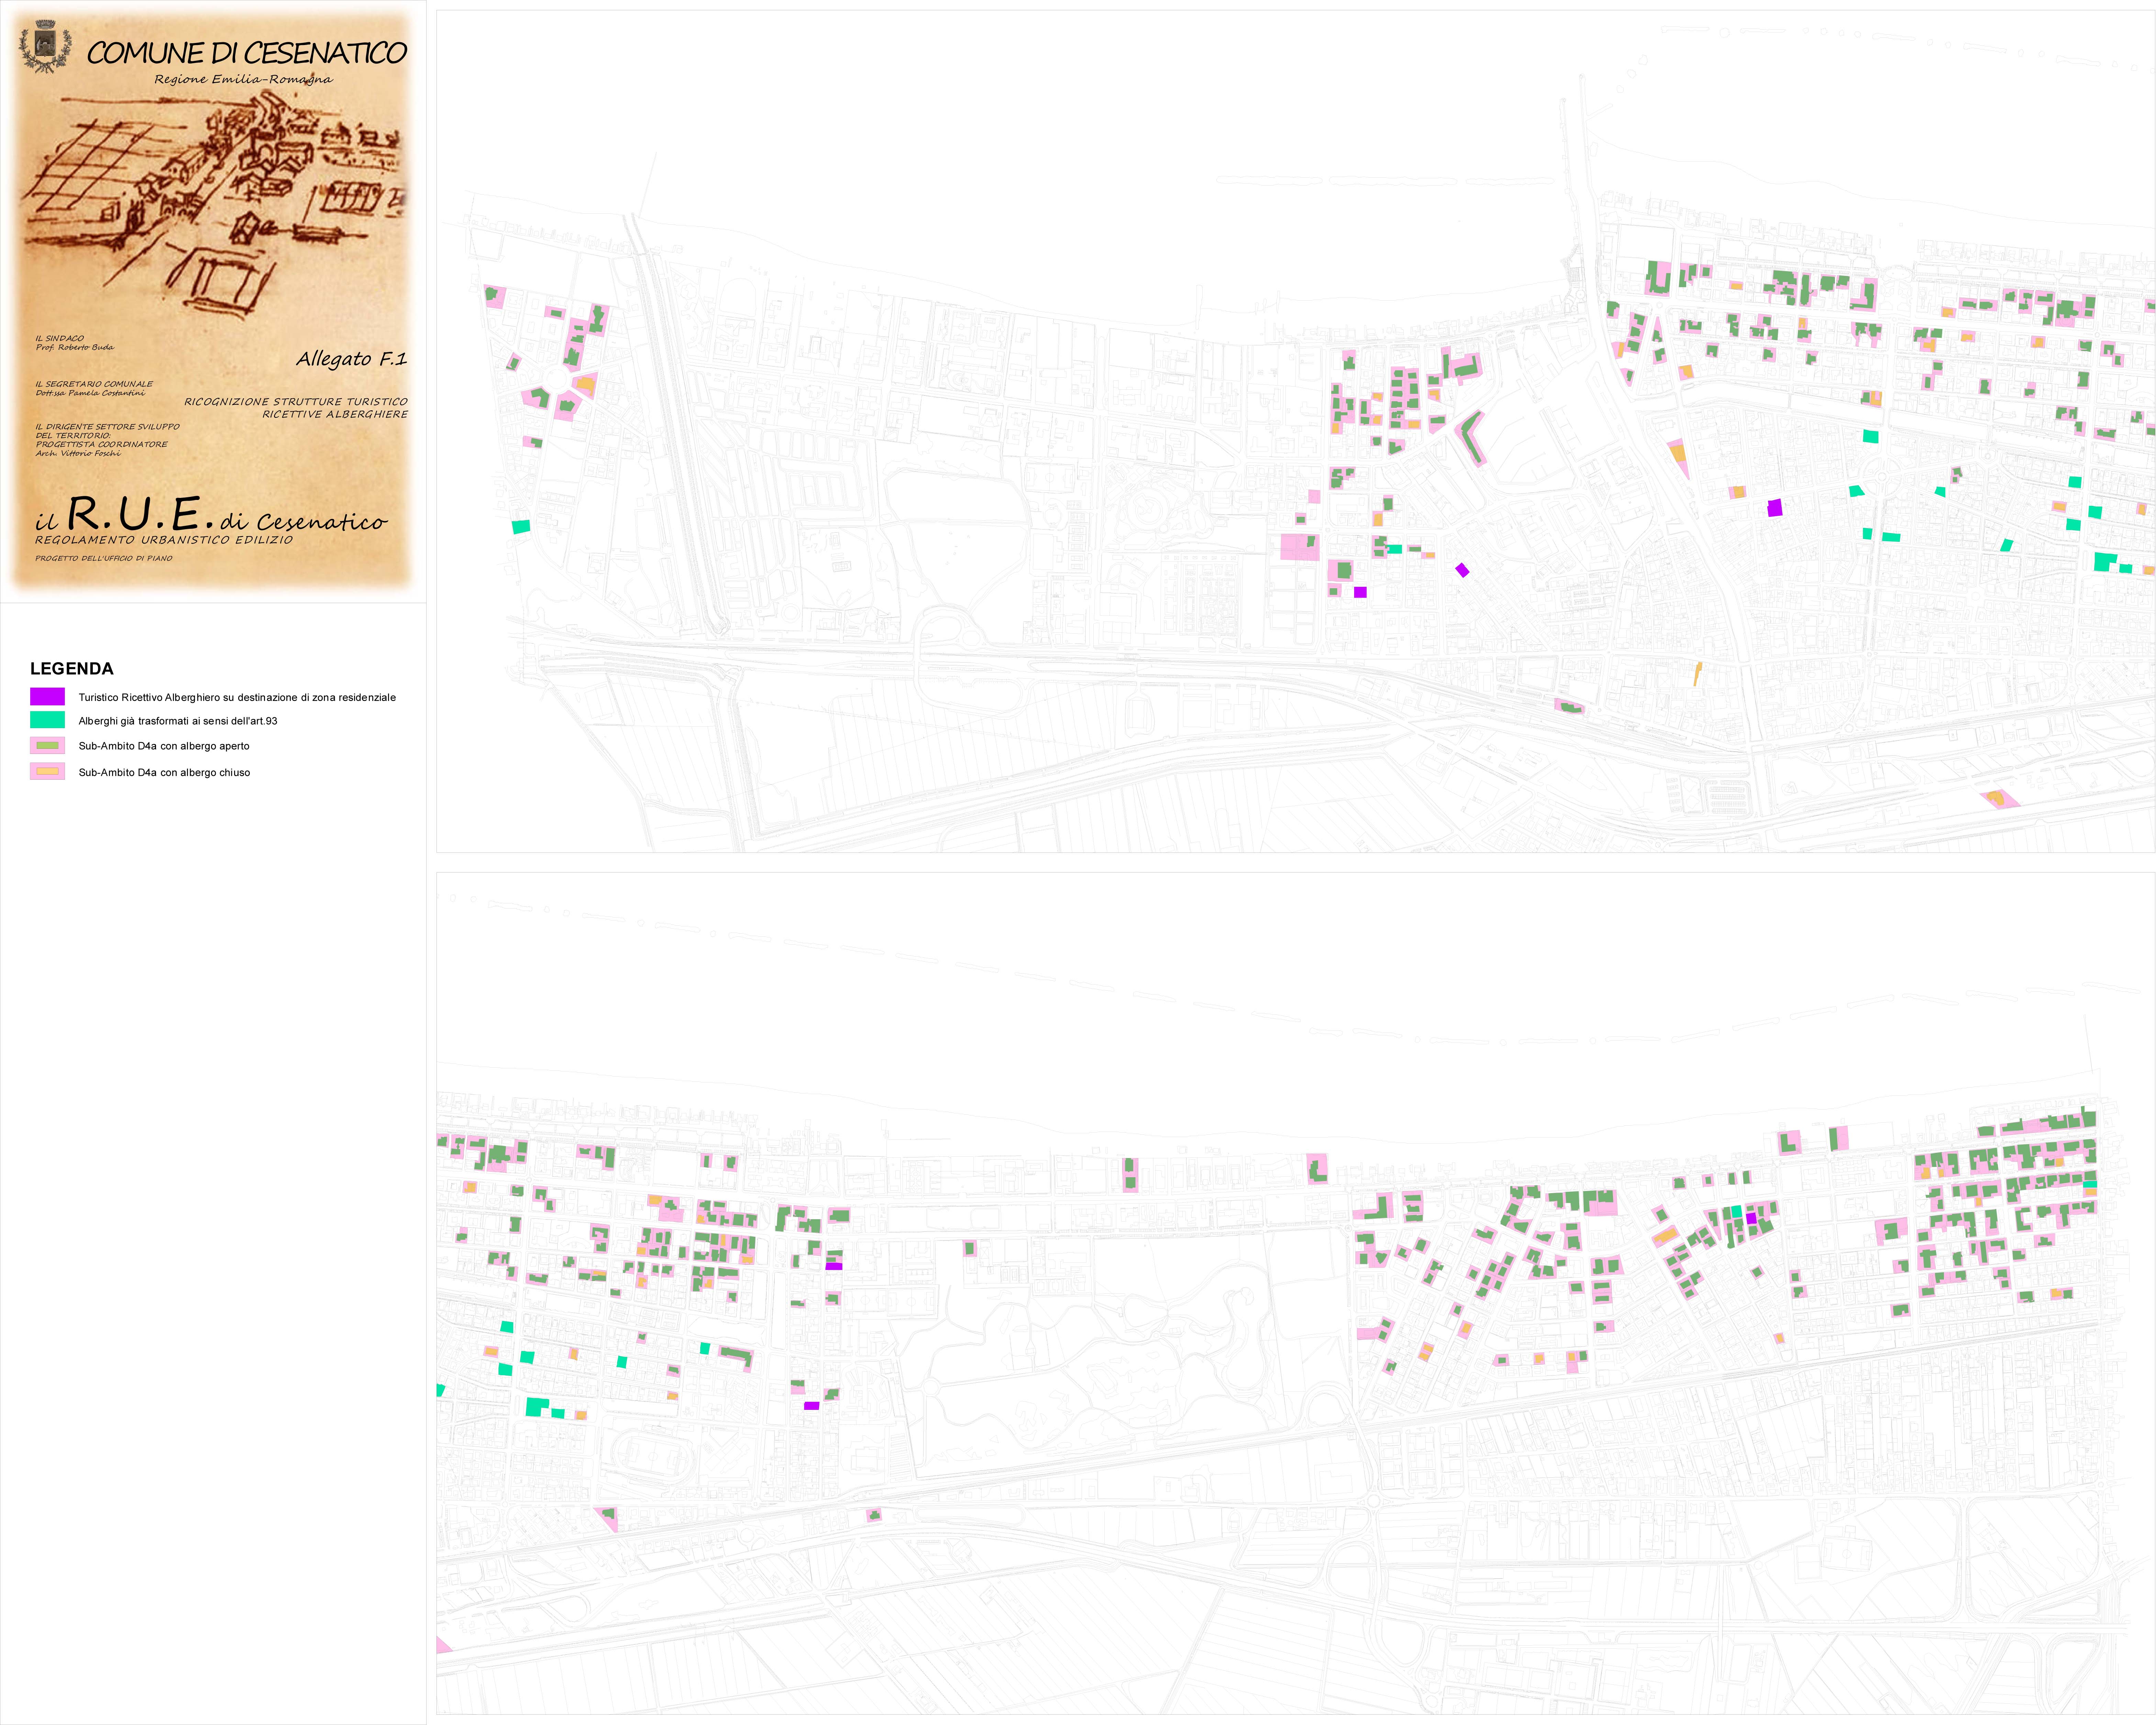The width and height of the screenshot is (2156, 1725).
Task: Click the purple legend swatch
Action: click(x=47, y=697)
